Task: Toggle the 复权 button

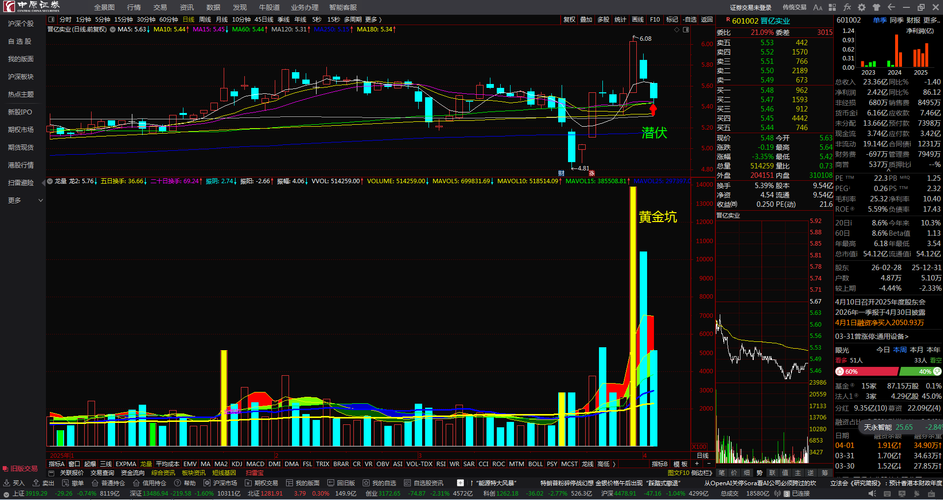Action: [569, 19]
